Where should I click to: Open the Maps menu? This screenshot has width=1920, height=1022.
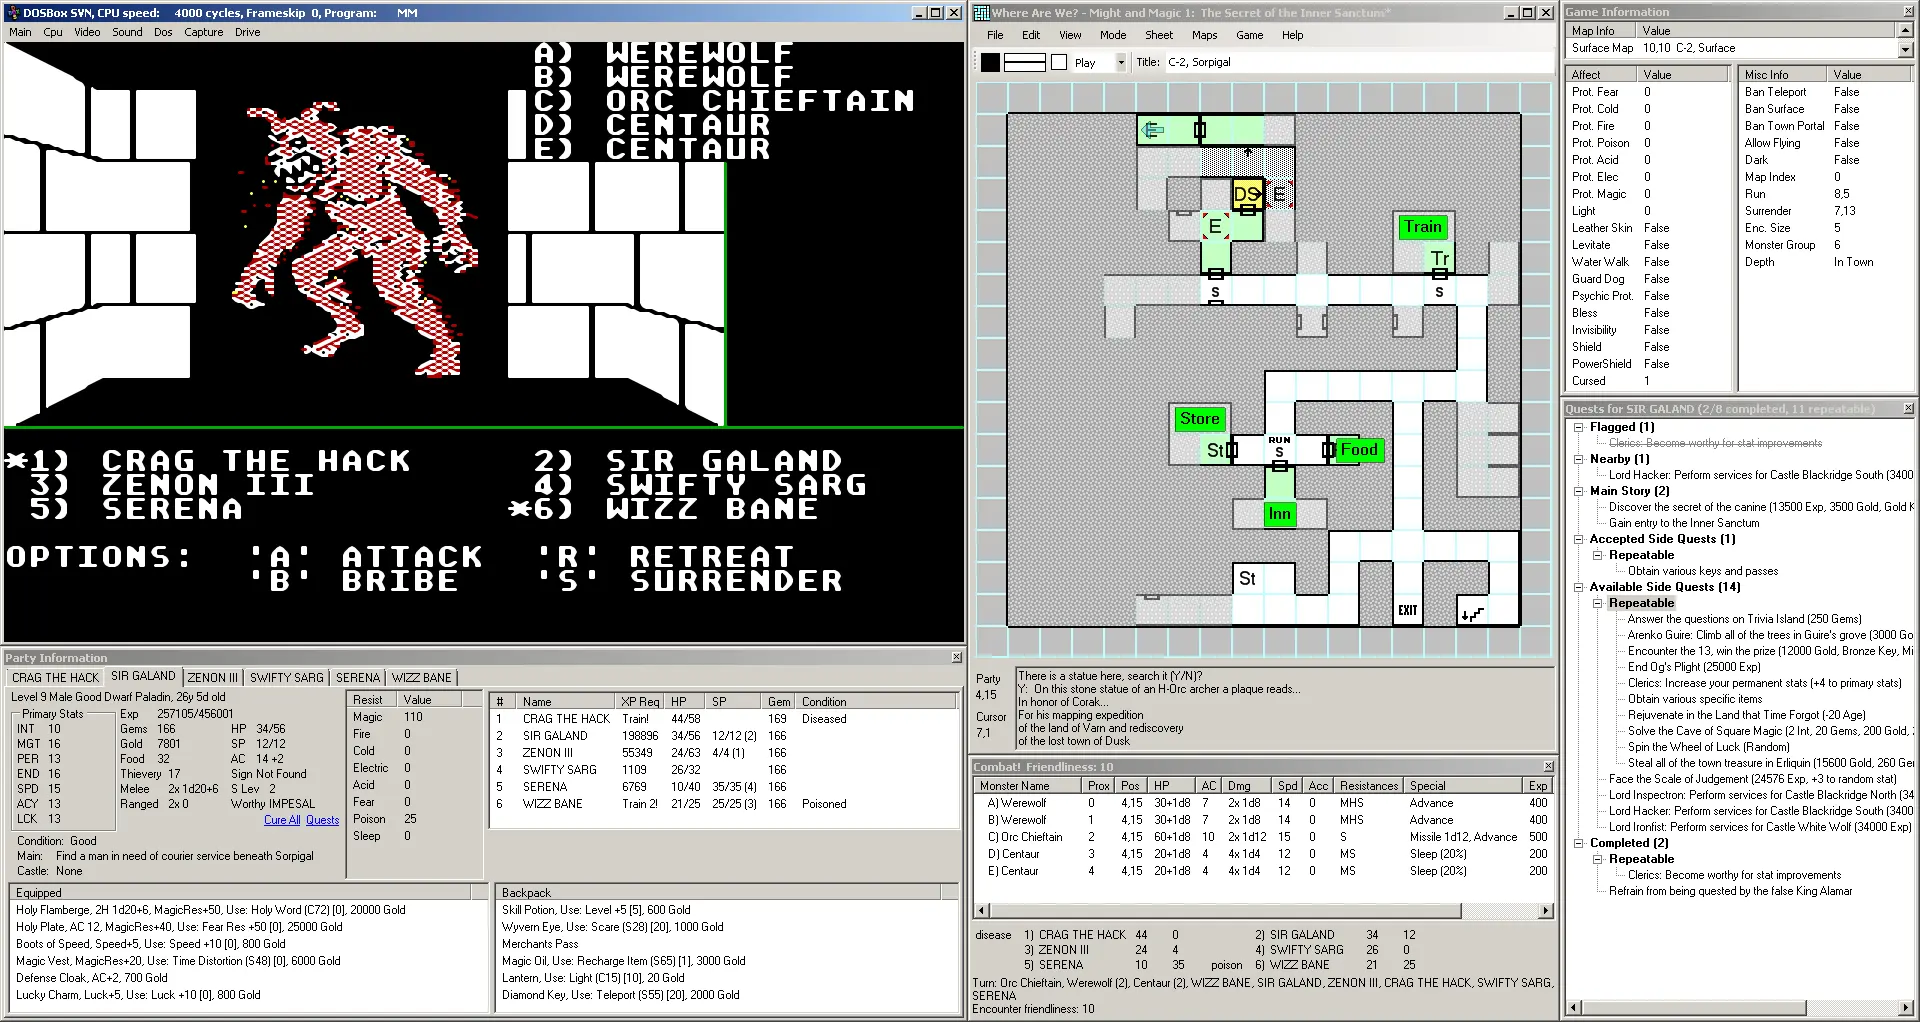[1204, 35]
